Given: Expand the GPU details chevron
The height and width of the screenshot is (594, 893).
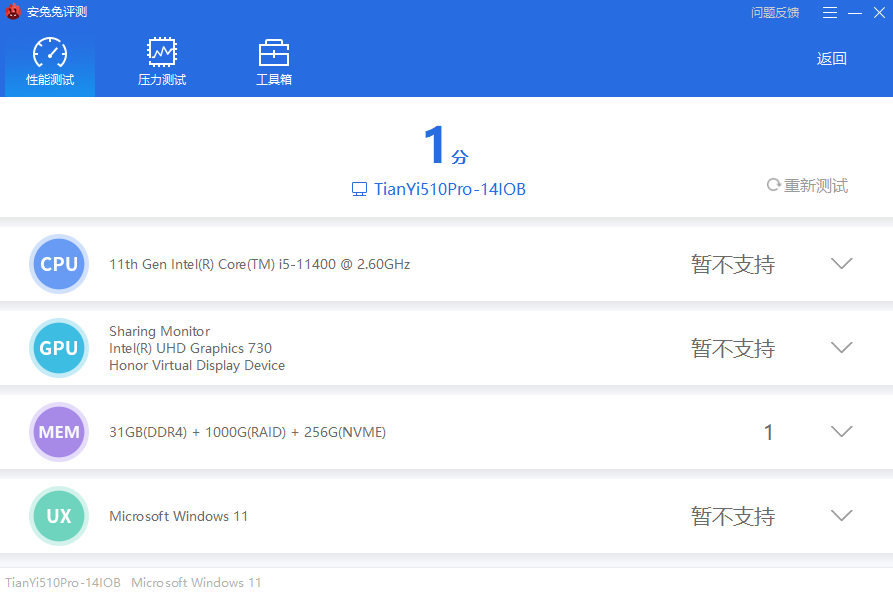Looking at the screenshot, I should coord(841,348).
